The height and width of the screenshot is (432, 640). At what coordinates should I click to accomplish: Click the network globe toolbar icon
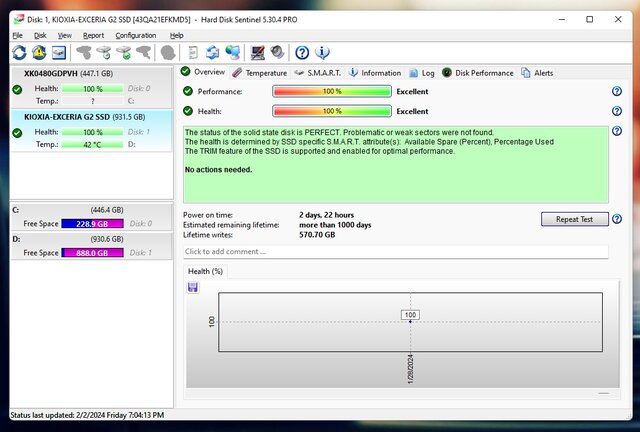(x=233, y=52)
